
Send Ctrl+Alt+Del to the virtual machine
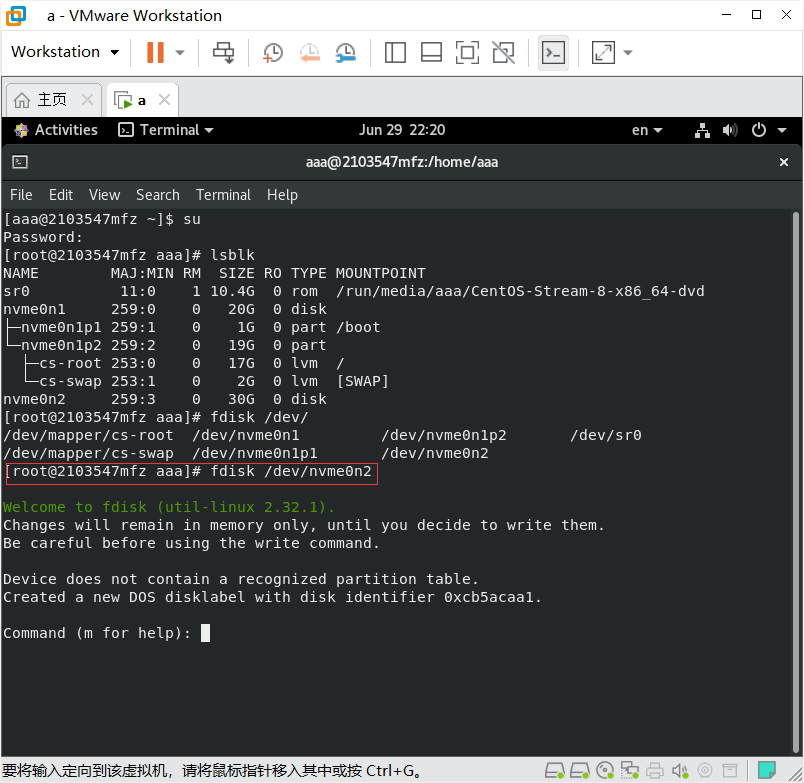224,52
